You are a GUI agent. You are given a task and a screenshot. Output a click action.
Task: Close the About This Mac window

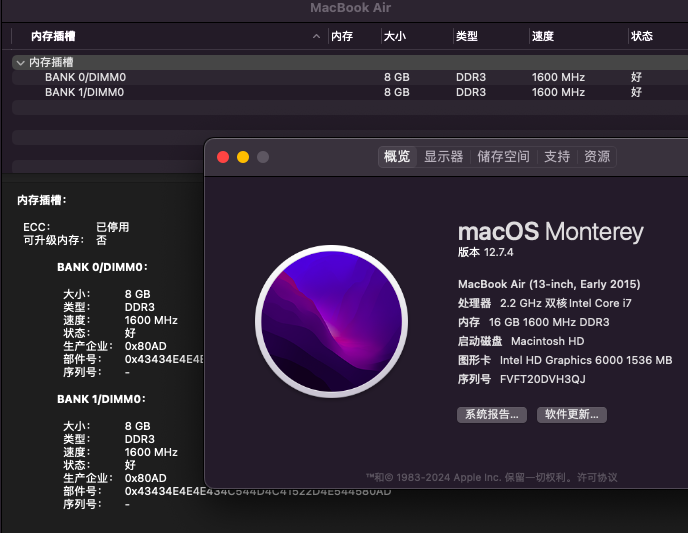tap(223, 157)
